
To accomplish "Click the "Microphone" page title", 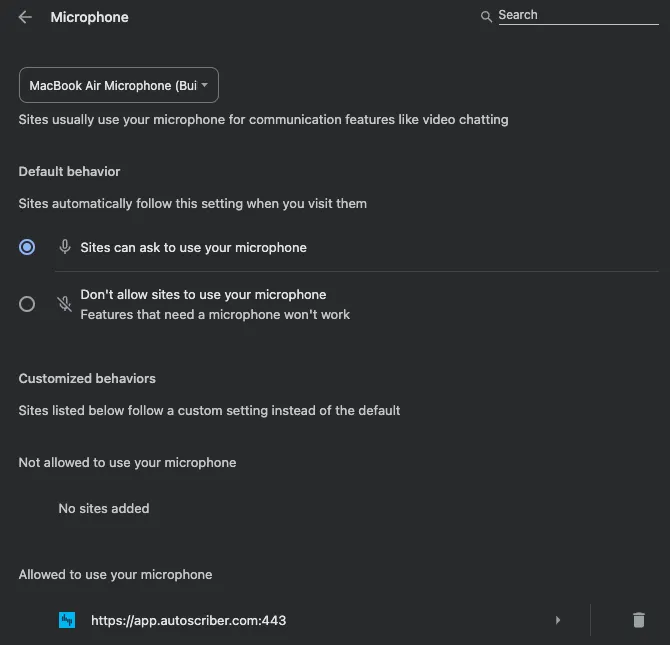I will (x=89, y=17).
